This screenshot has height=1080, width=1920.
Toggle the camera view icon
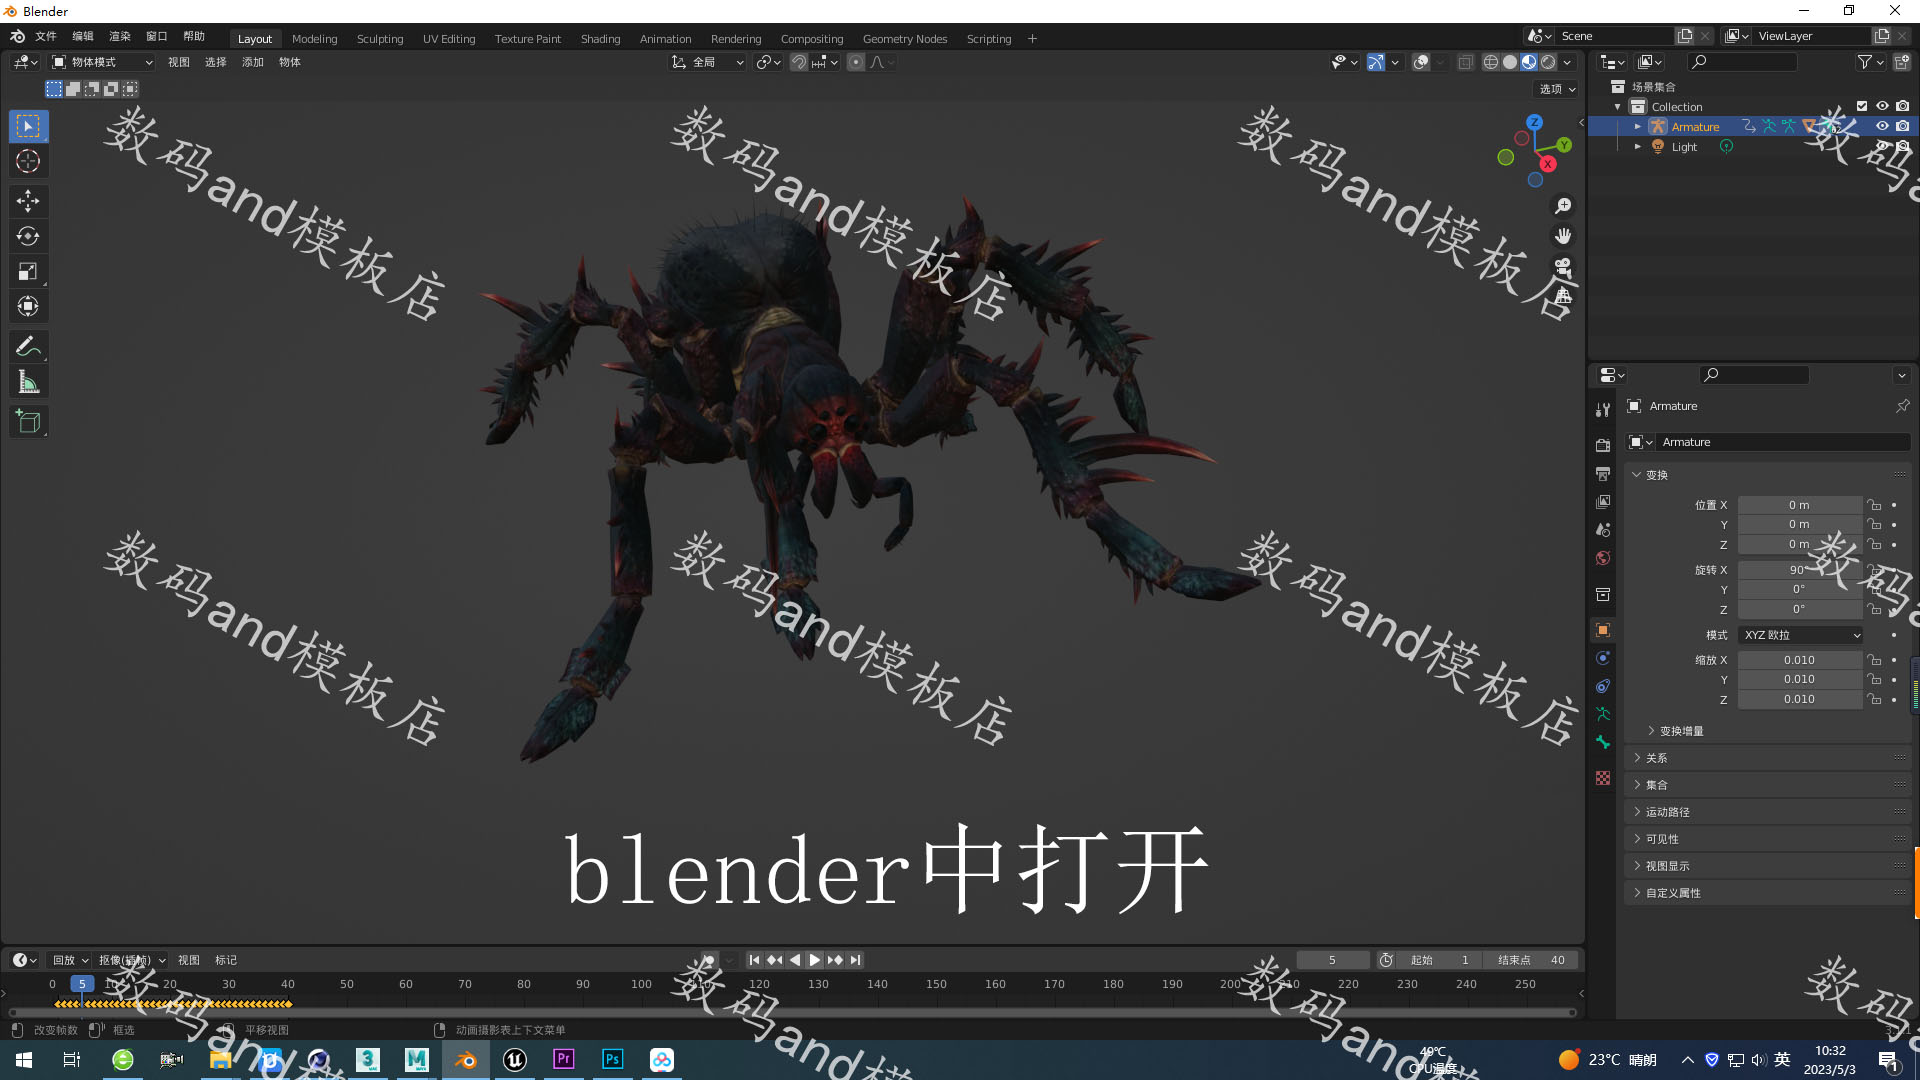(1563, 266)
